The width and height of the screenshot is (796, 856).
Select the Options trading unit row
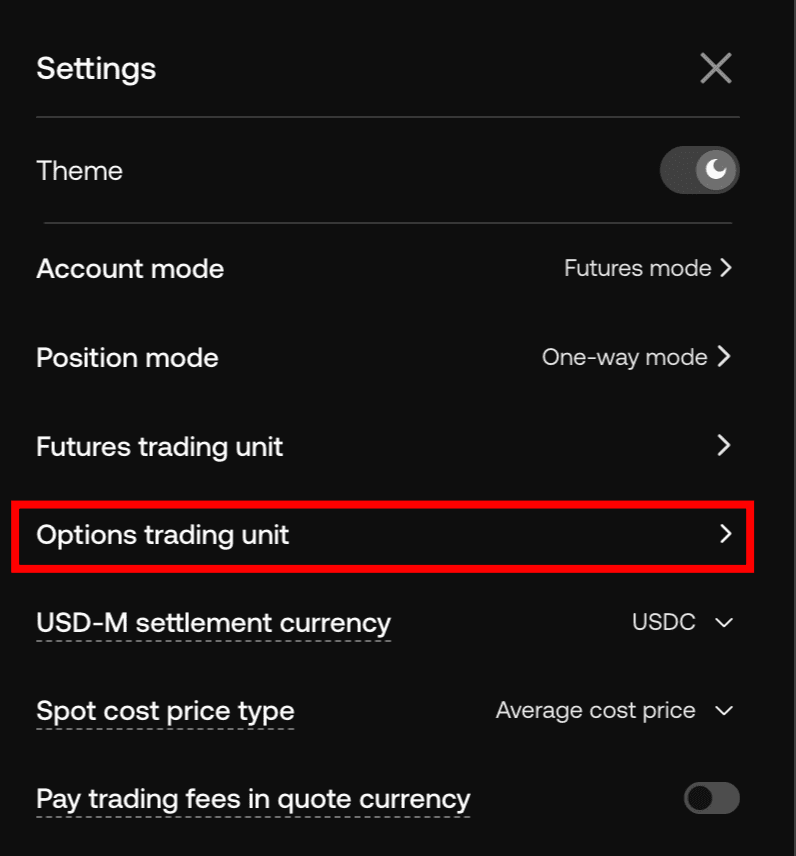163,535
